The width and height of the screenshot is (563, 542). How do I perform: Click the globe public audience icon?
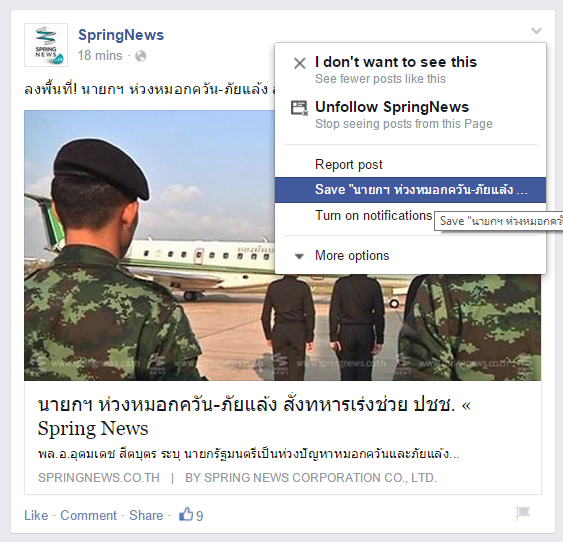click(140, 56)
